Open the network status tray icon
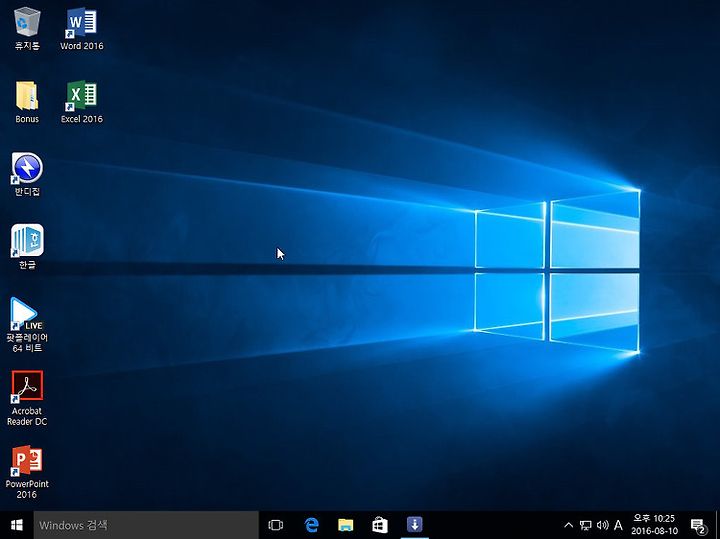This screenshot has height=539, width=720. pyautogui.click(x=585, y=525)
